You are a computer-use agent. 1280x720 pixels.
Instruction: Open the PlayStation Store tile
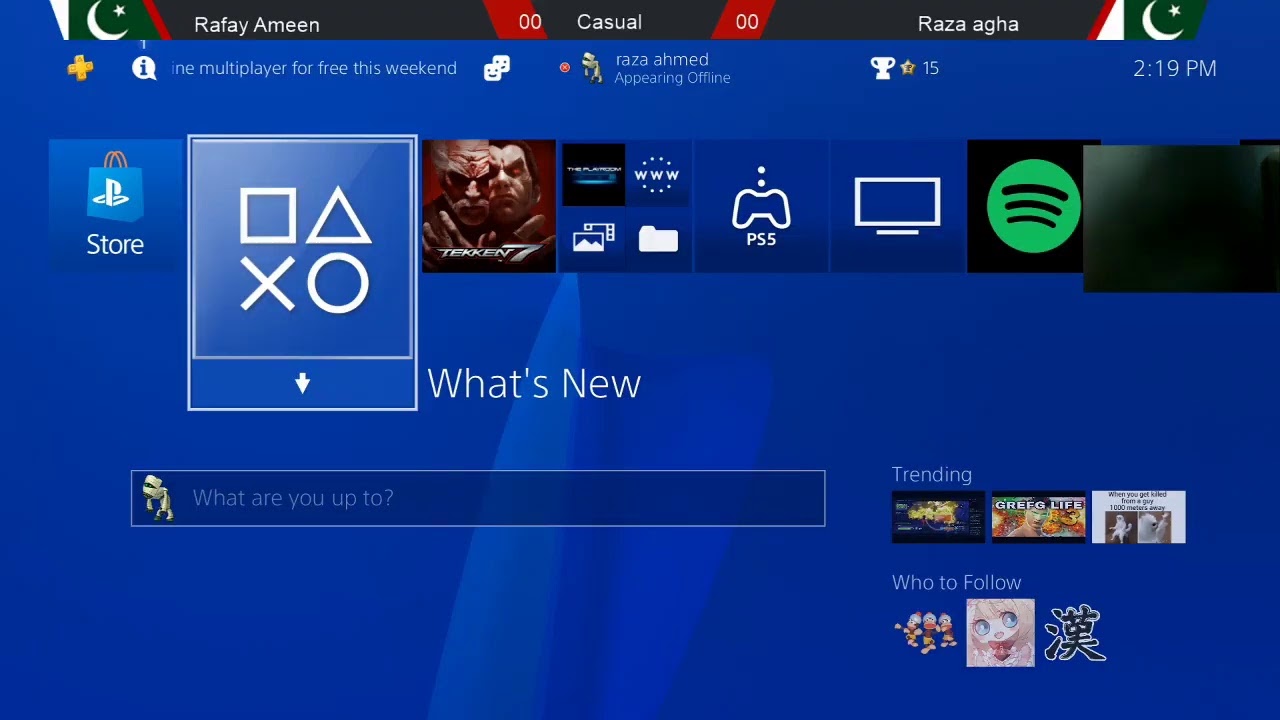point(115,205)
